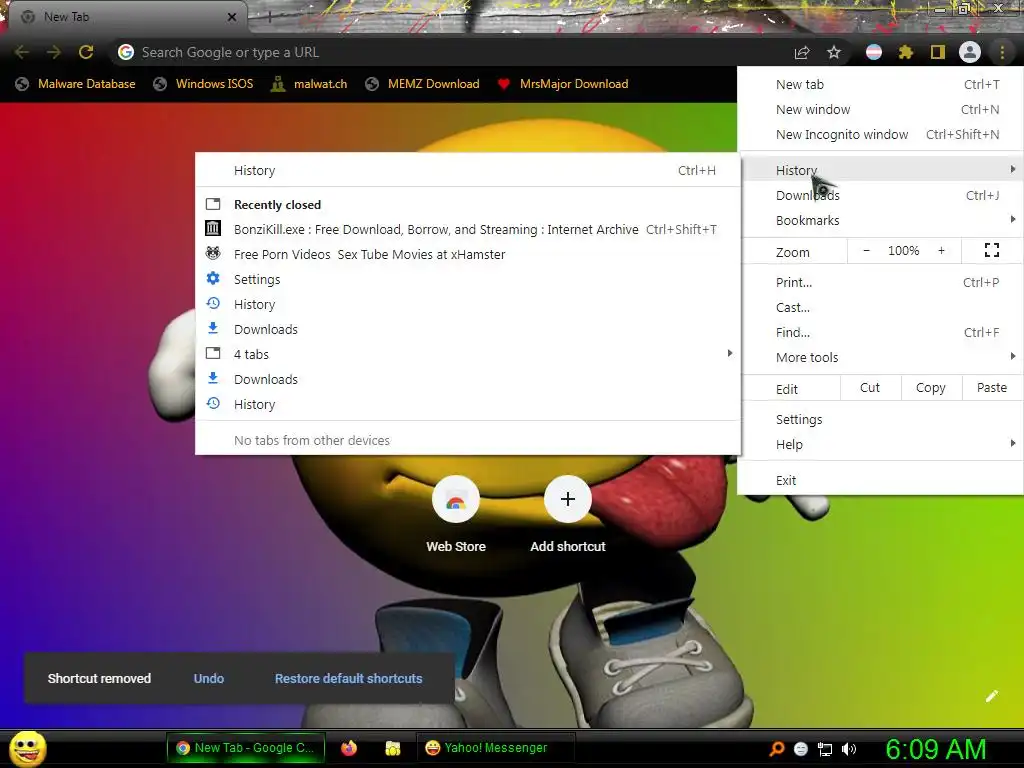
Task: Select the New Tab tab title
Action: pyautogui.click(x=66, y=17)
